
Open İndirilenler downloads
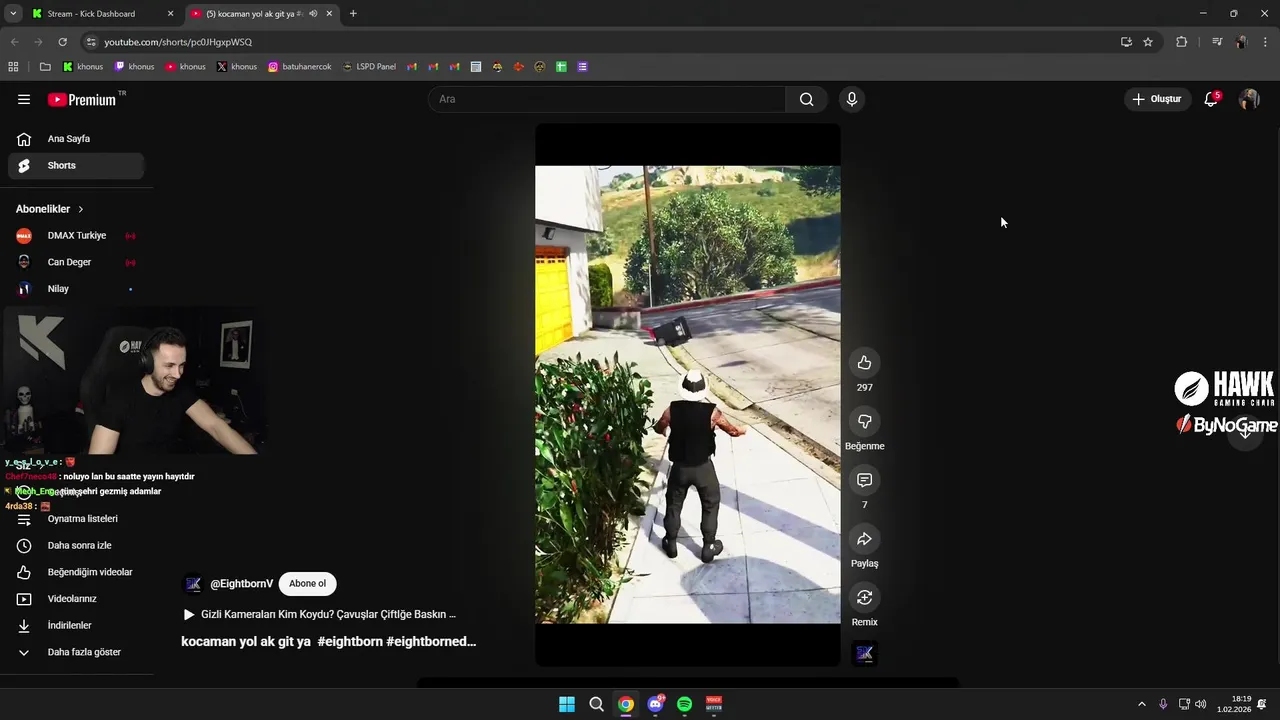(x=76, y=626)
